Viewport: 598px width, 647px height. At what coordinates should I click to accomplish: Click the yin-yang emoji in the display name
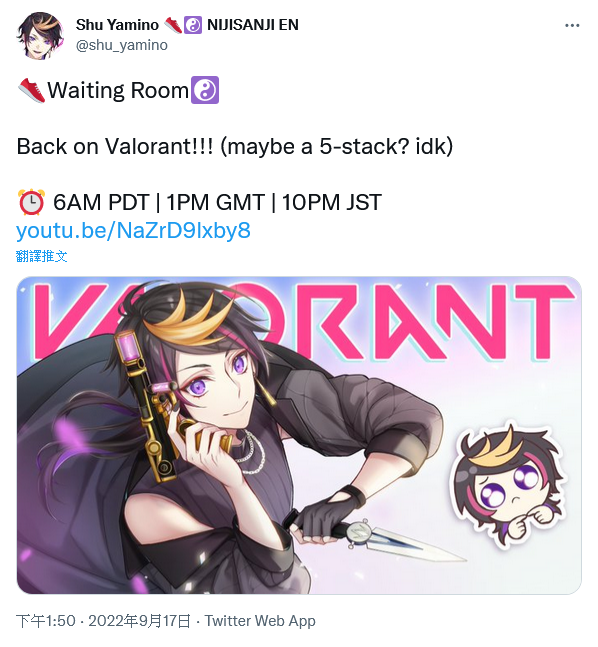click(193, 25)
